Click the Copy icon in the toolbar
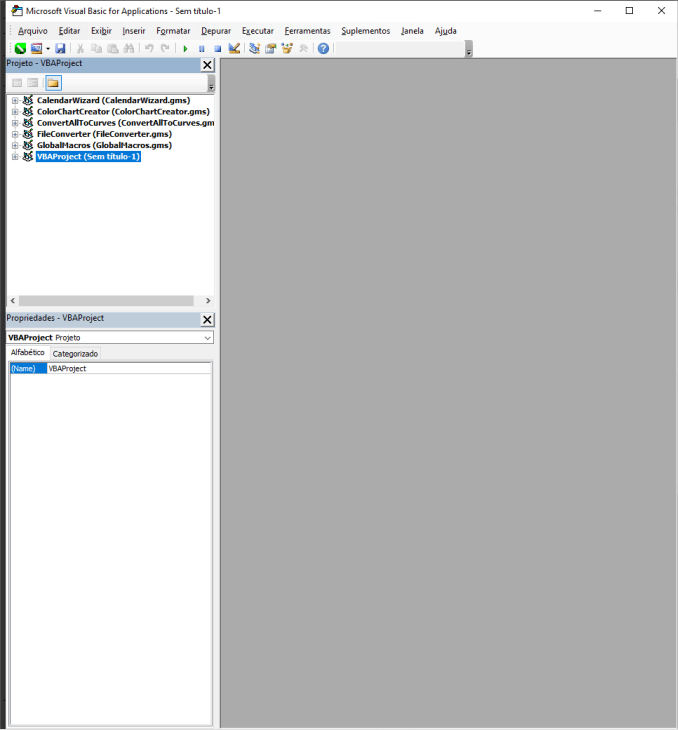The width and height of the screenshot is (678, 730). [x=96, y=48]
